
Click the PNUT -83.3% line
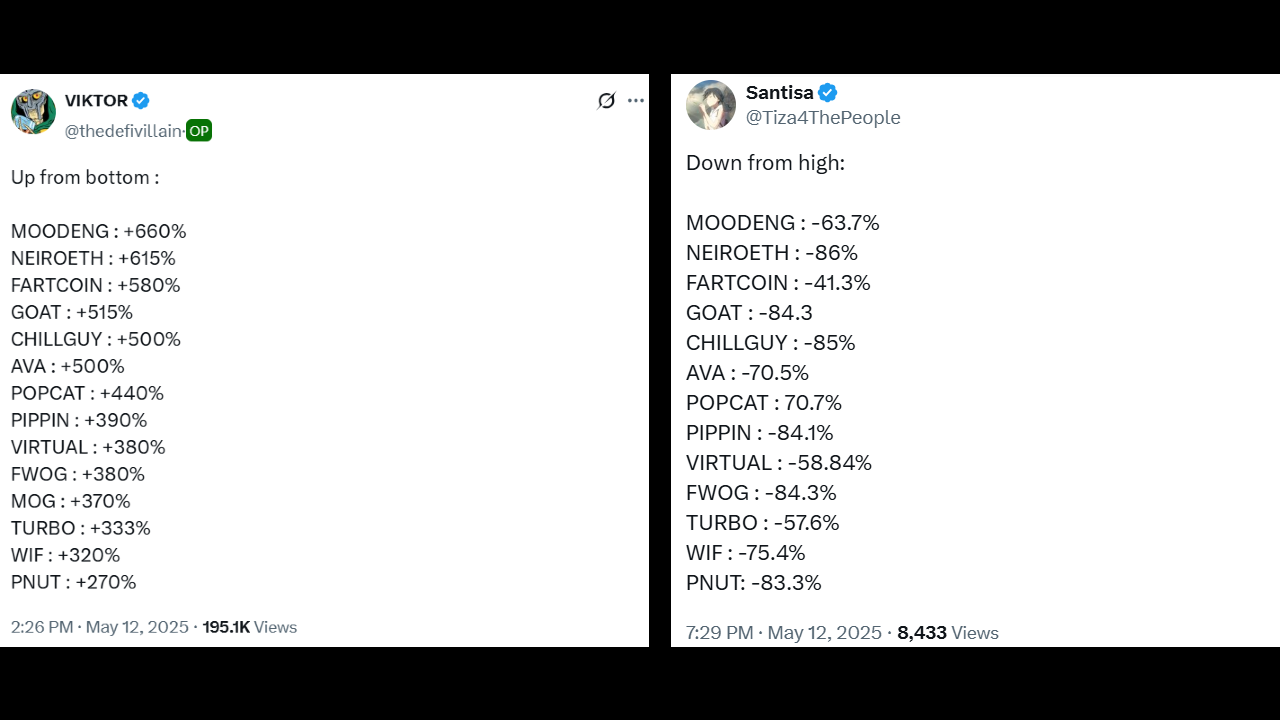coord(753,583)
